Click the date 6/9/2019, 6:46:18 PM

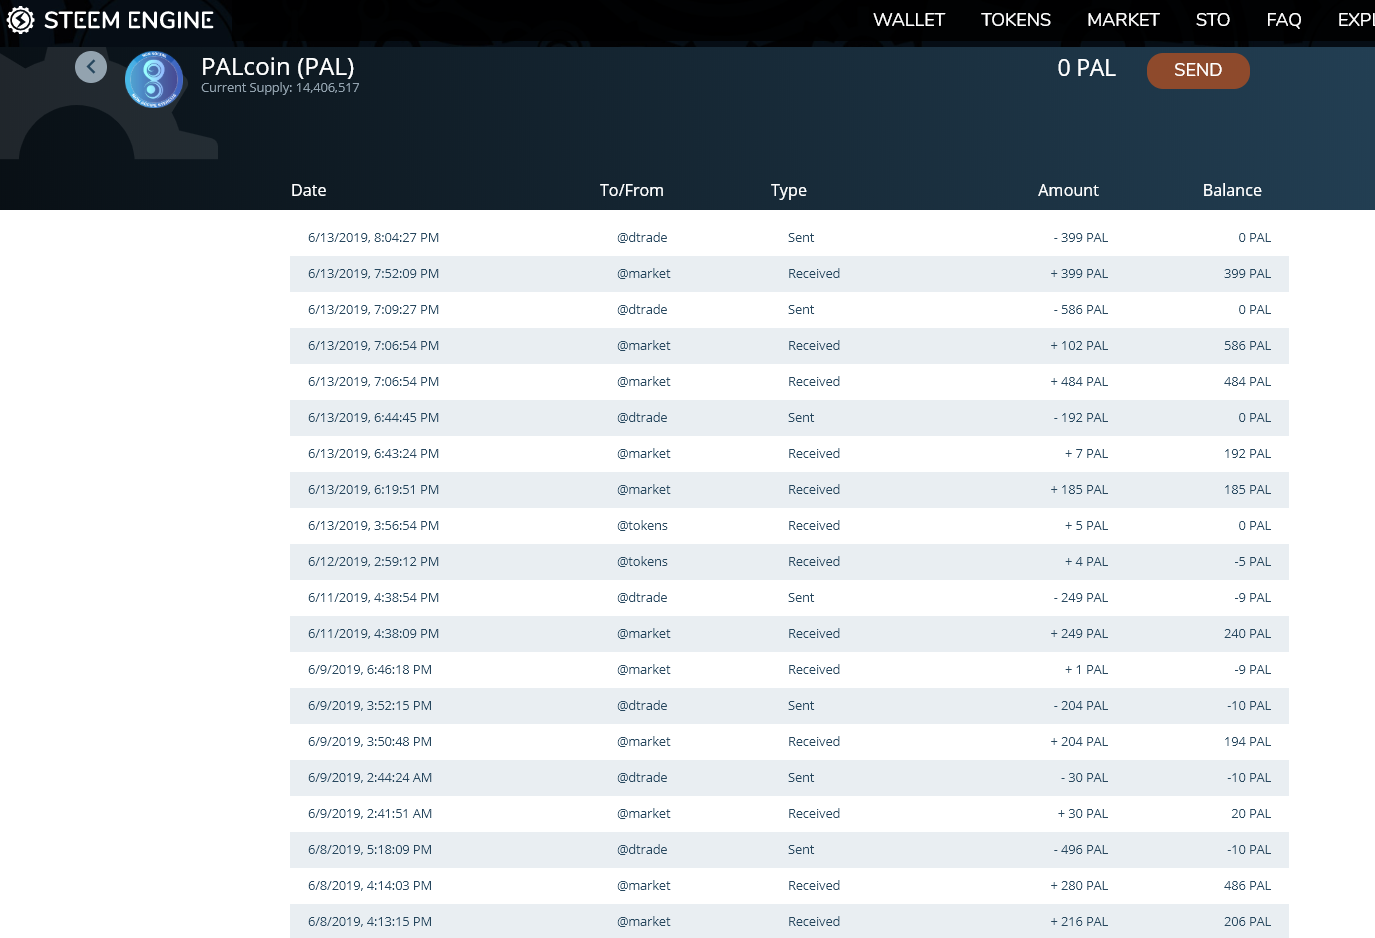tap(370, 670)
